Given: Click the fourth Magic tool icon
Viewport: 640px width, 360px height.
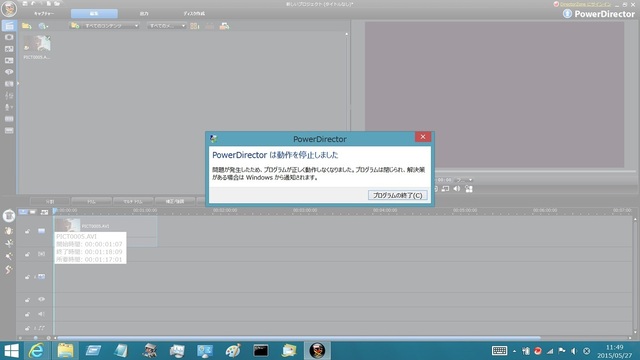Looking at the screenshot, I should [x=9, y=256].
